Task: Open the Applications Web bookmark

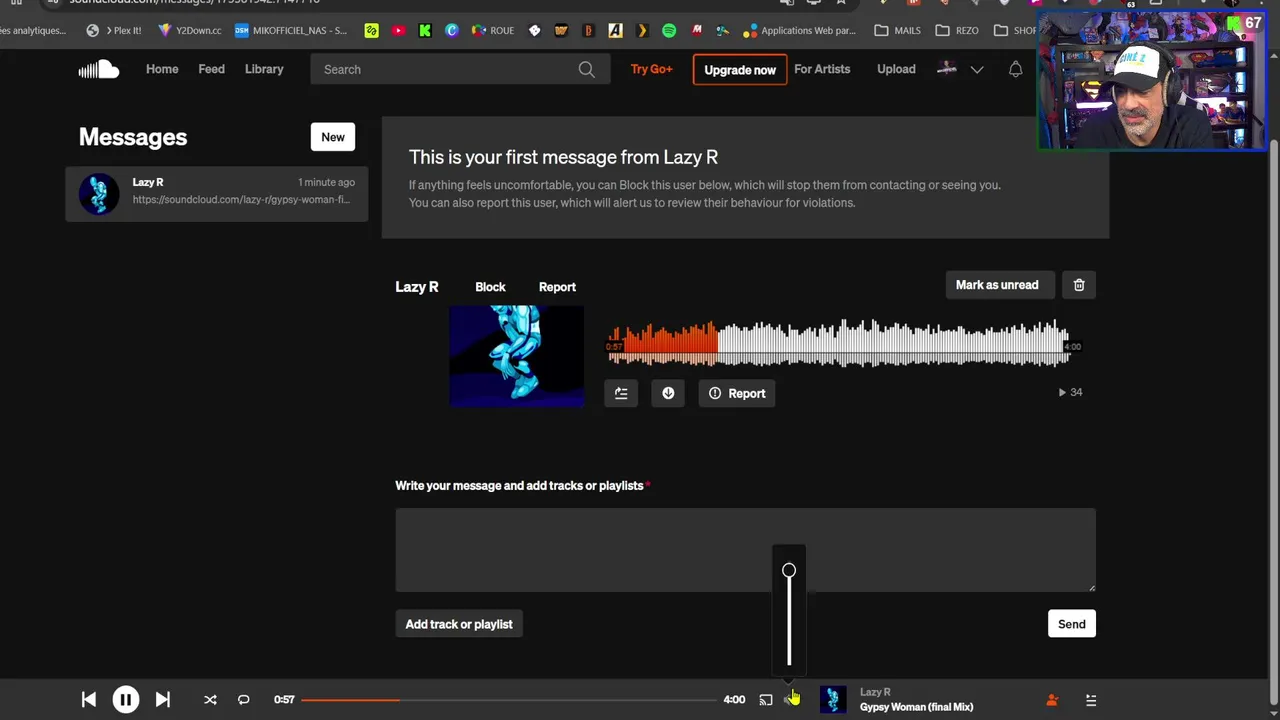Action: click(x=800, y=30)
